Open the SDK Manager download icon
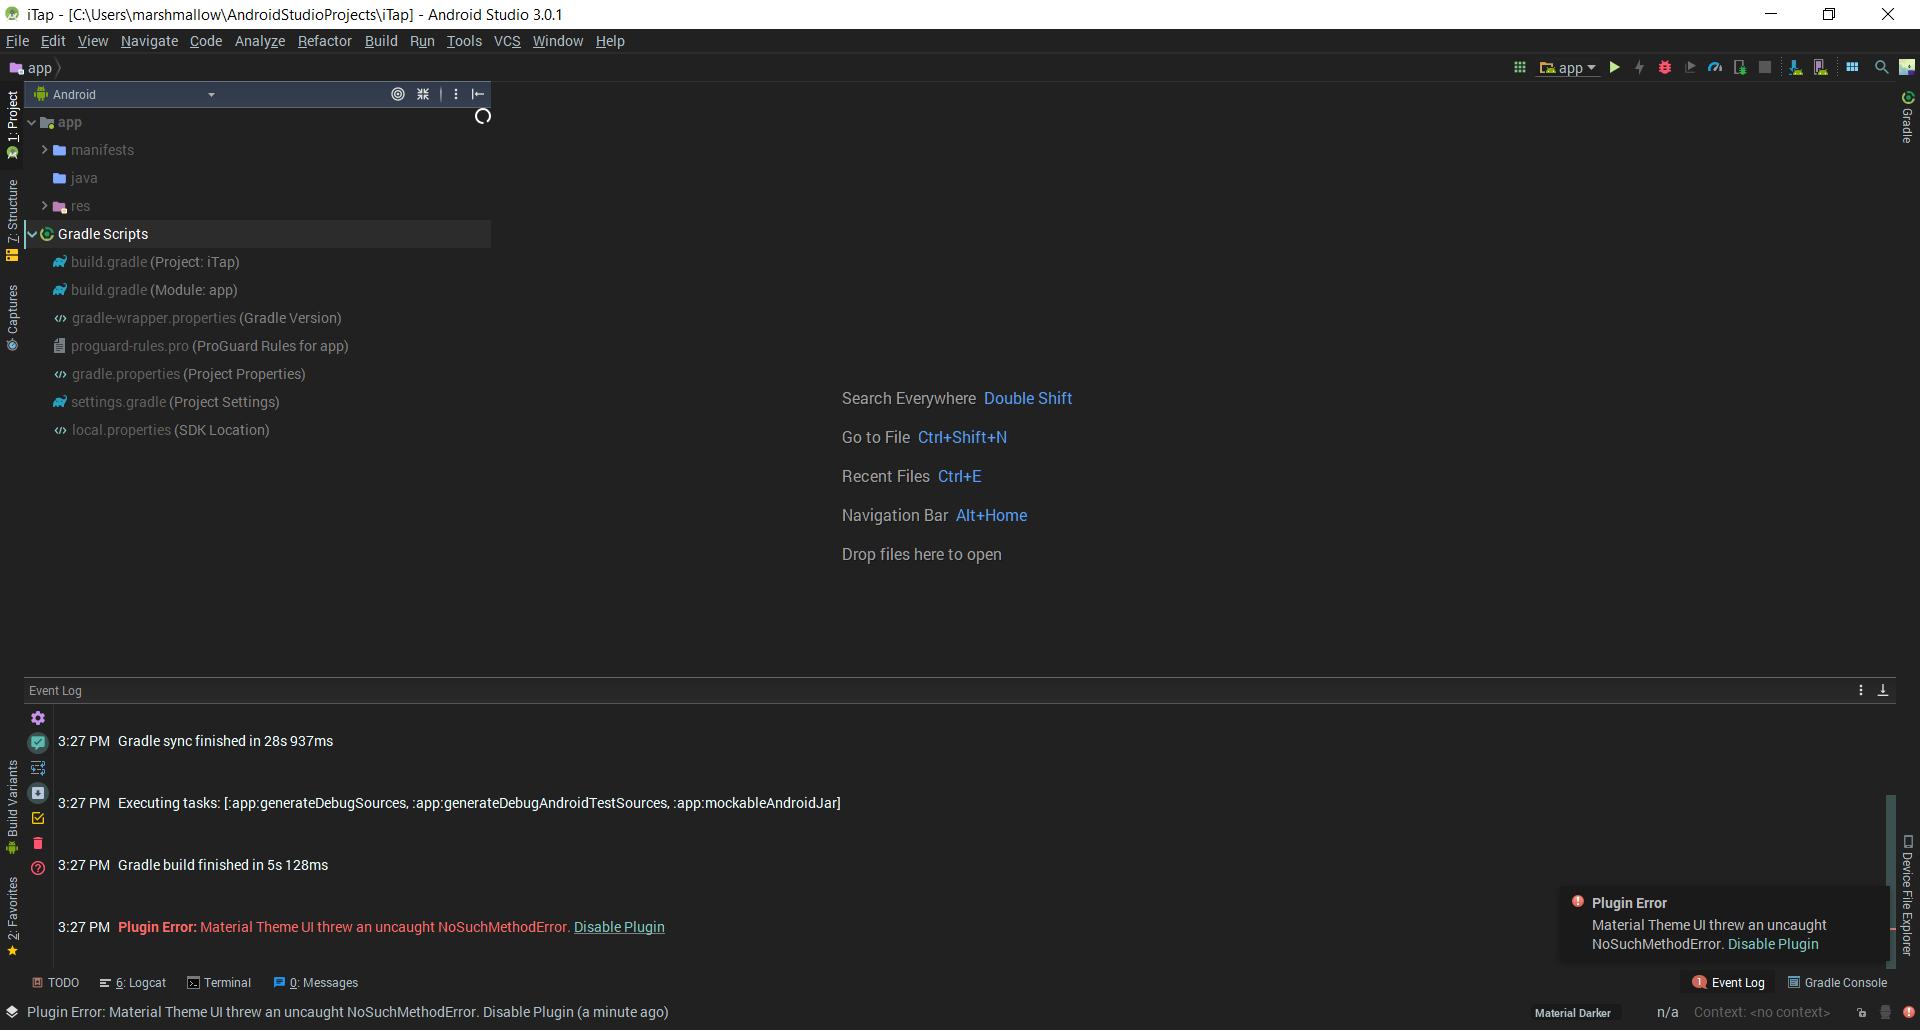This screenshot has width=1920, height=1030. coord(1796,67)
